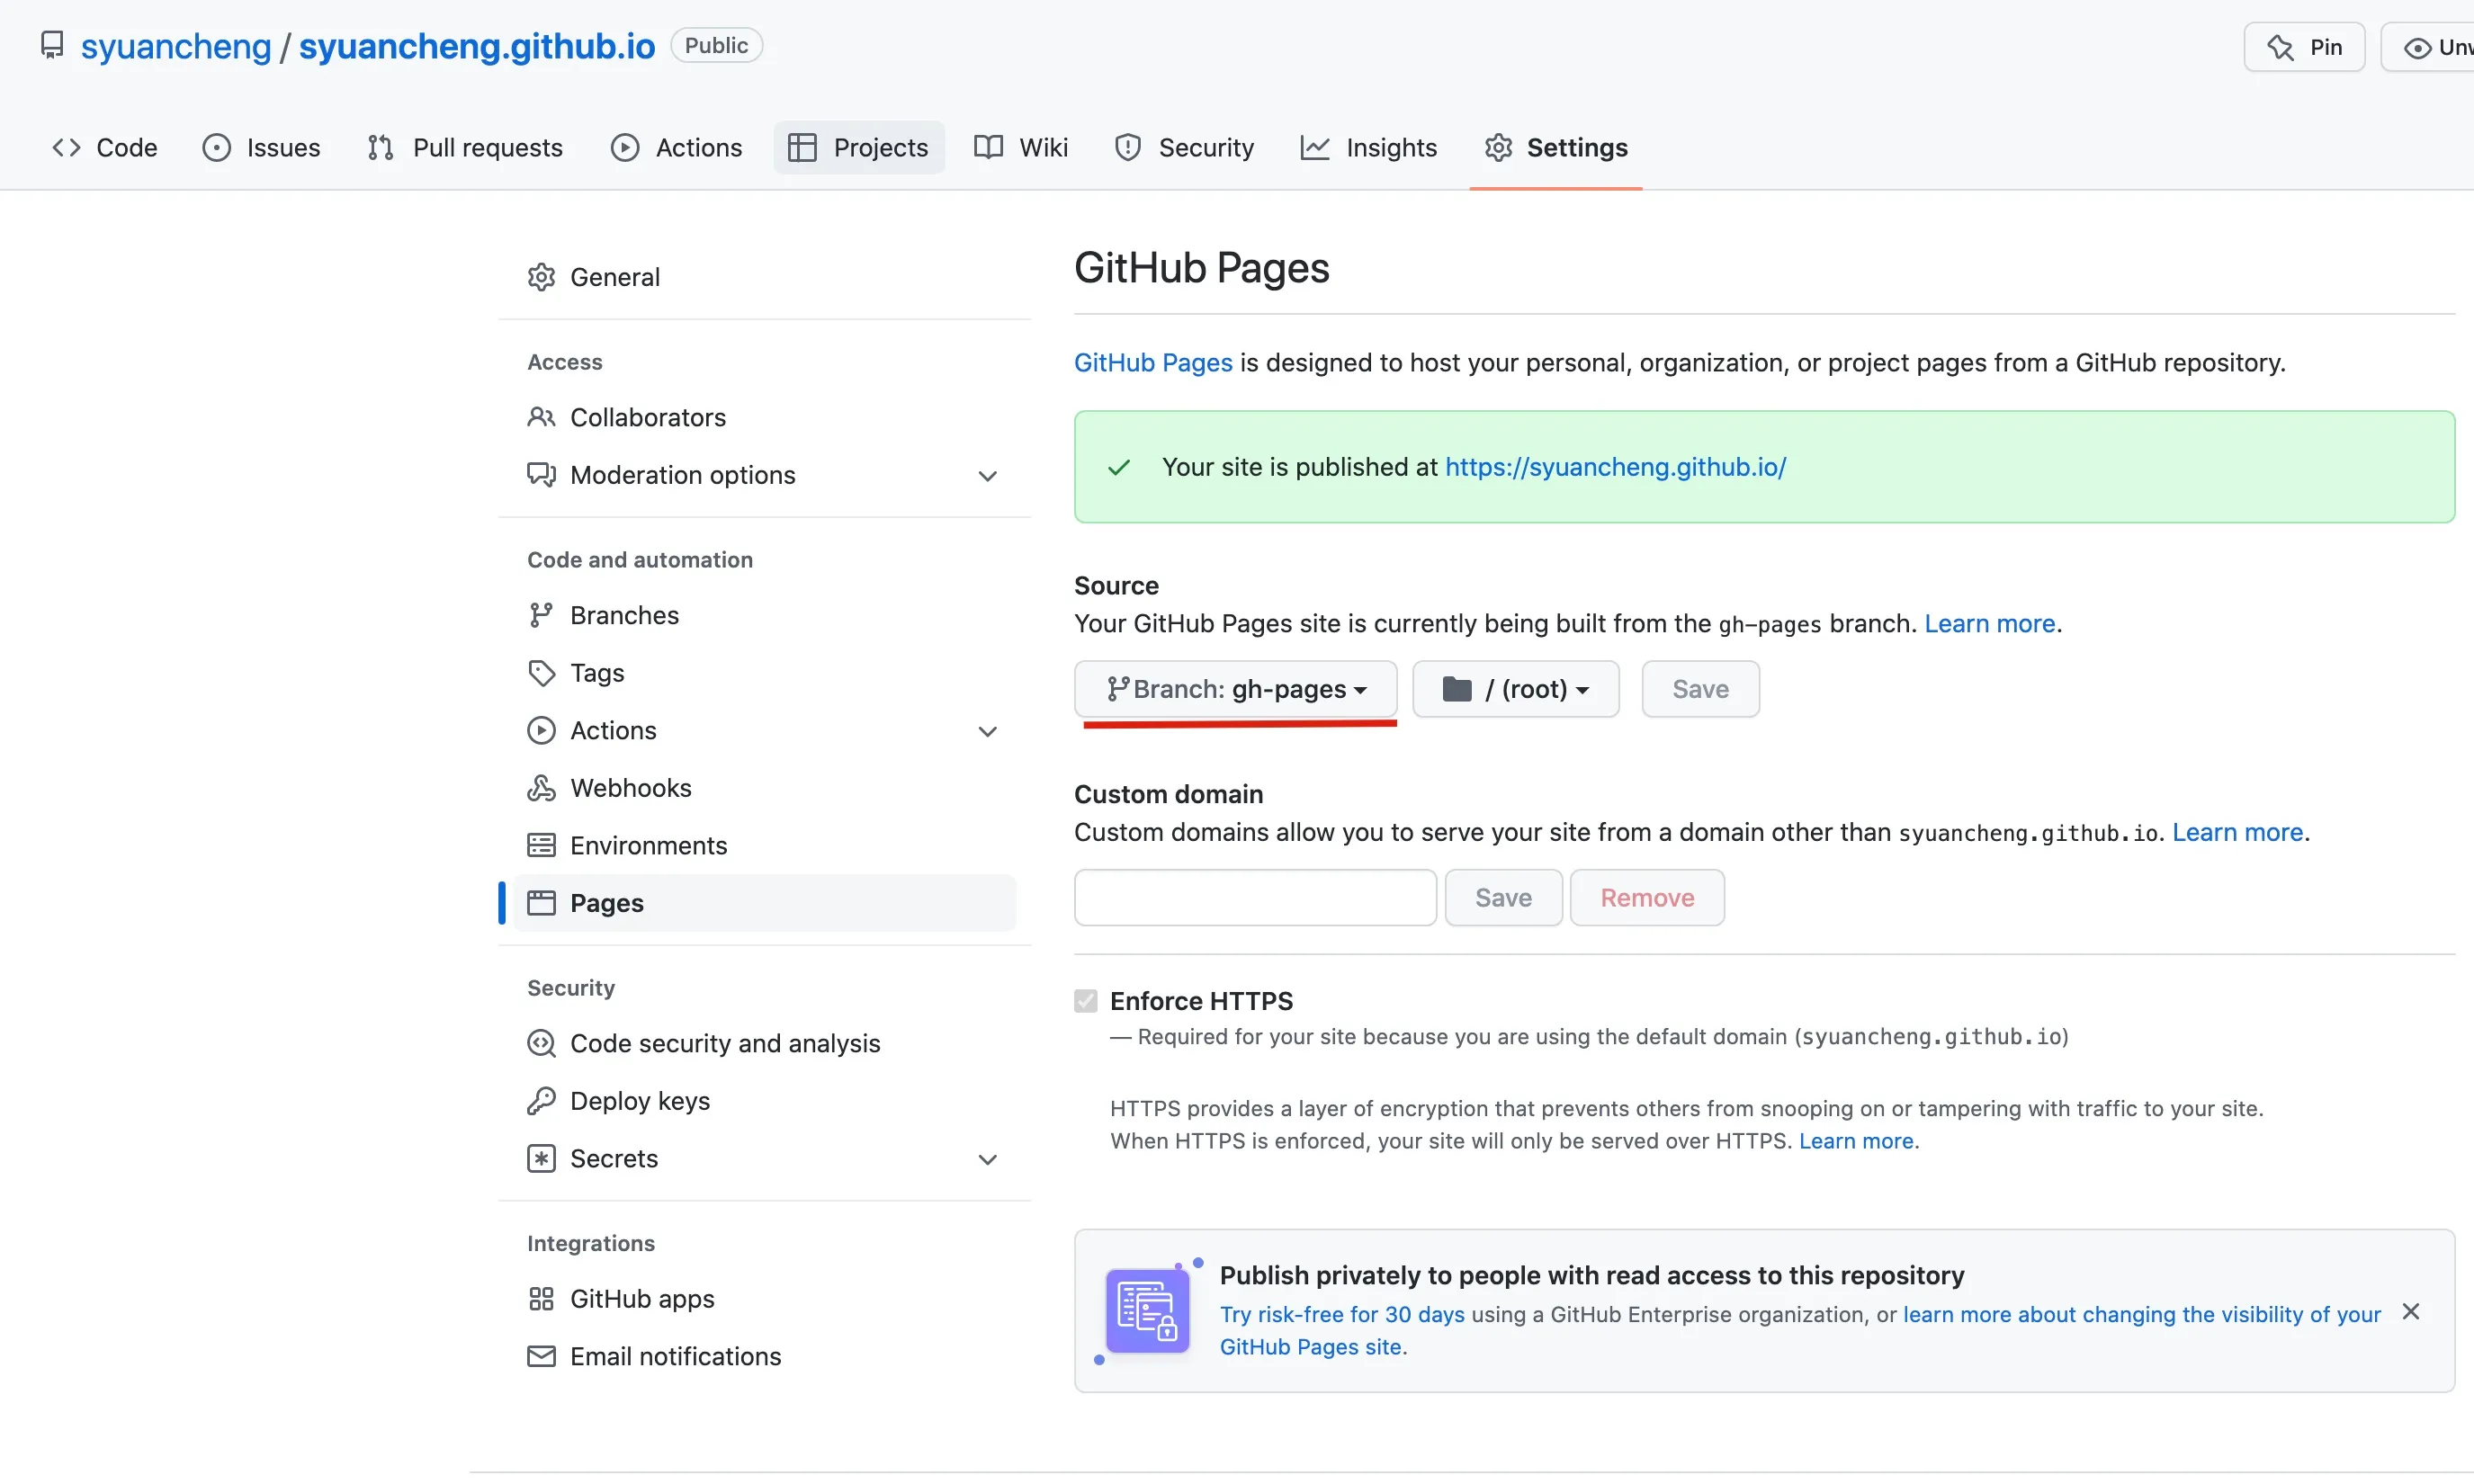
Task: Click the repository icon beside syuancheng
Action: coord(52,46)
